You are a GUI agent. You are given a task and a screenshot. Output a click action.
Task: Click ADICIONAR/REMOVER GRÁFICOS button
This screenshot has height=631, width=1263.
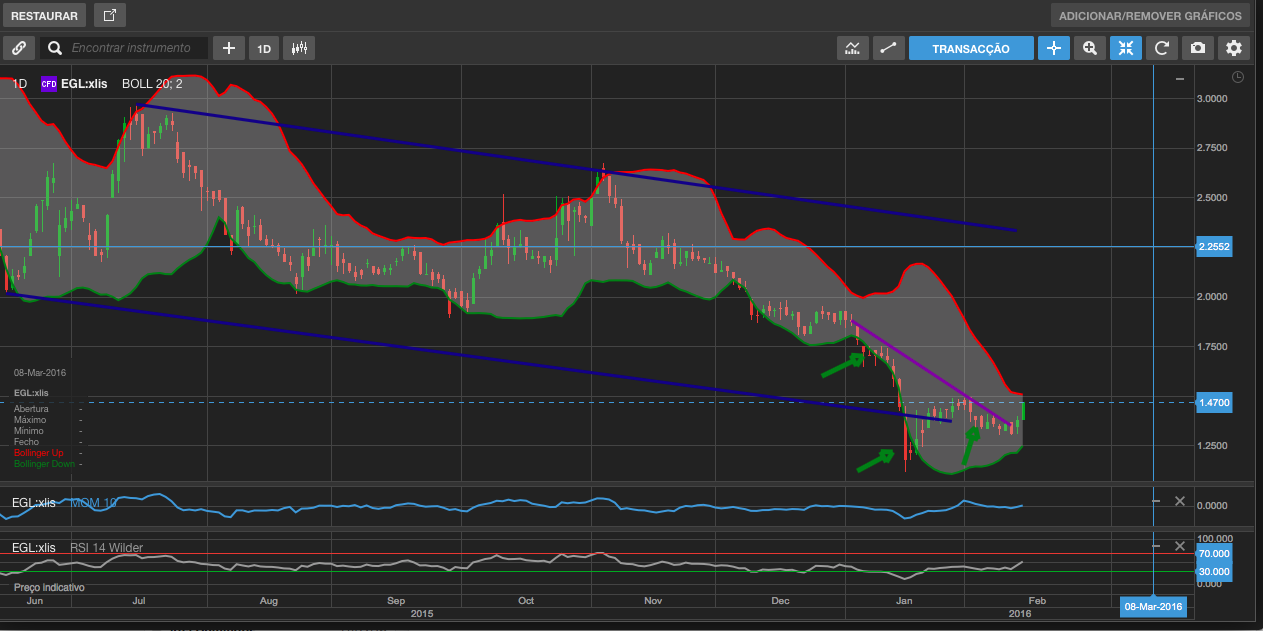(1150, 15)
